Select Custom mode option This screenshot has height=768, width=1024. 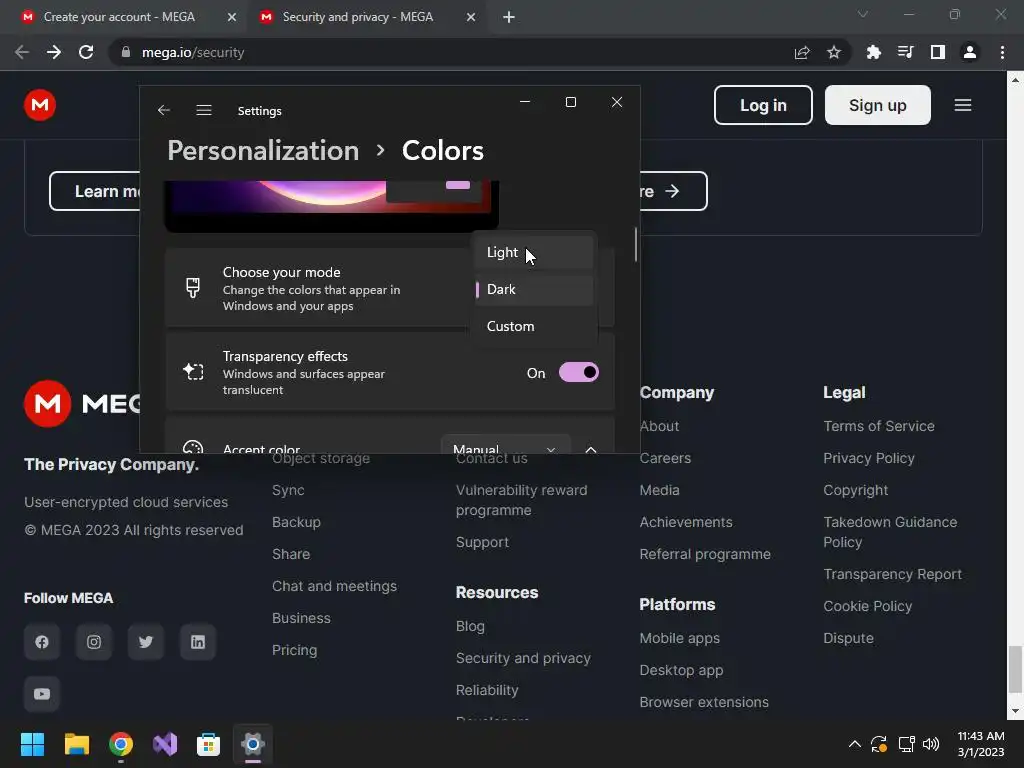(x=534, y=326)
